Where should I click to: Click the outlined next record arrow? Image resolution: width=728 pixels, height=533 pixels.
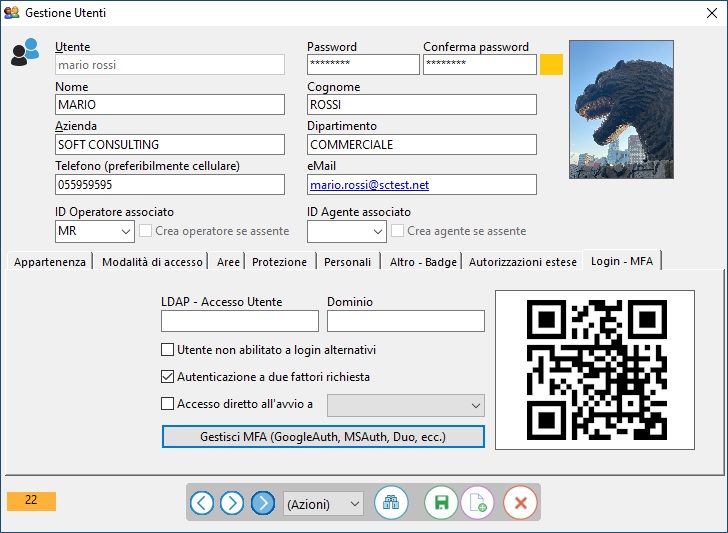tap(232, 503)
